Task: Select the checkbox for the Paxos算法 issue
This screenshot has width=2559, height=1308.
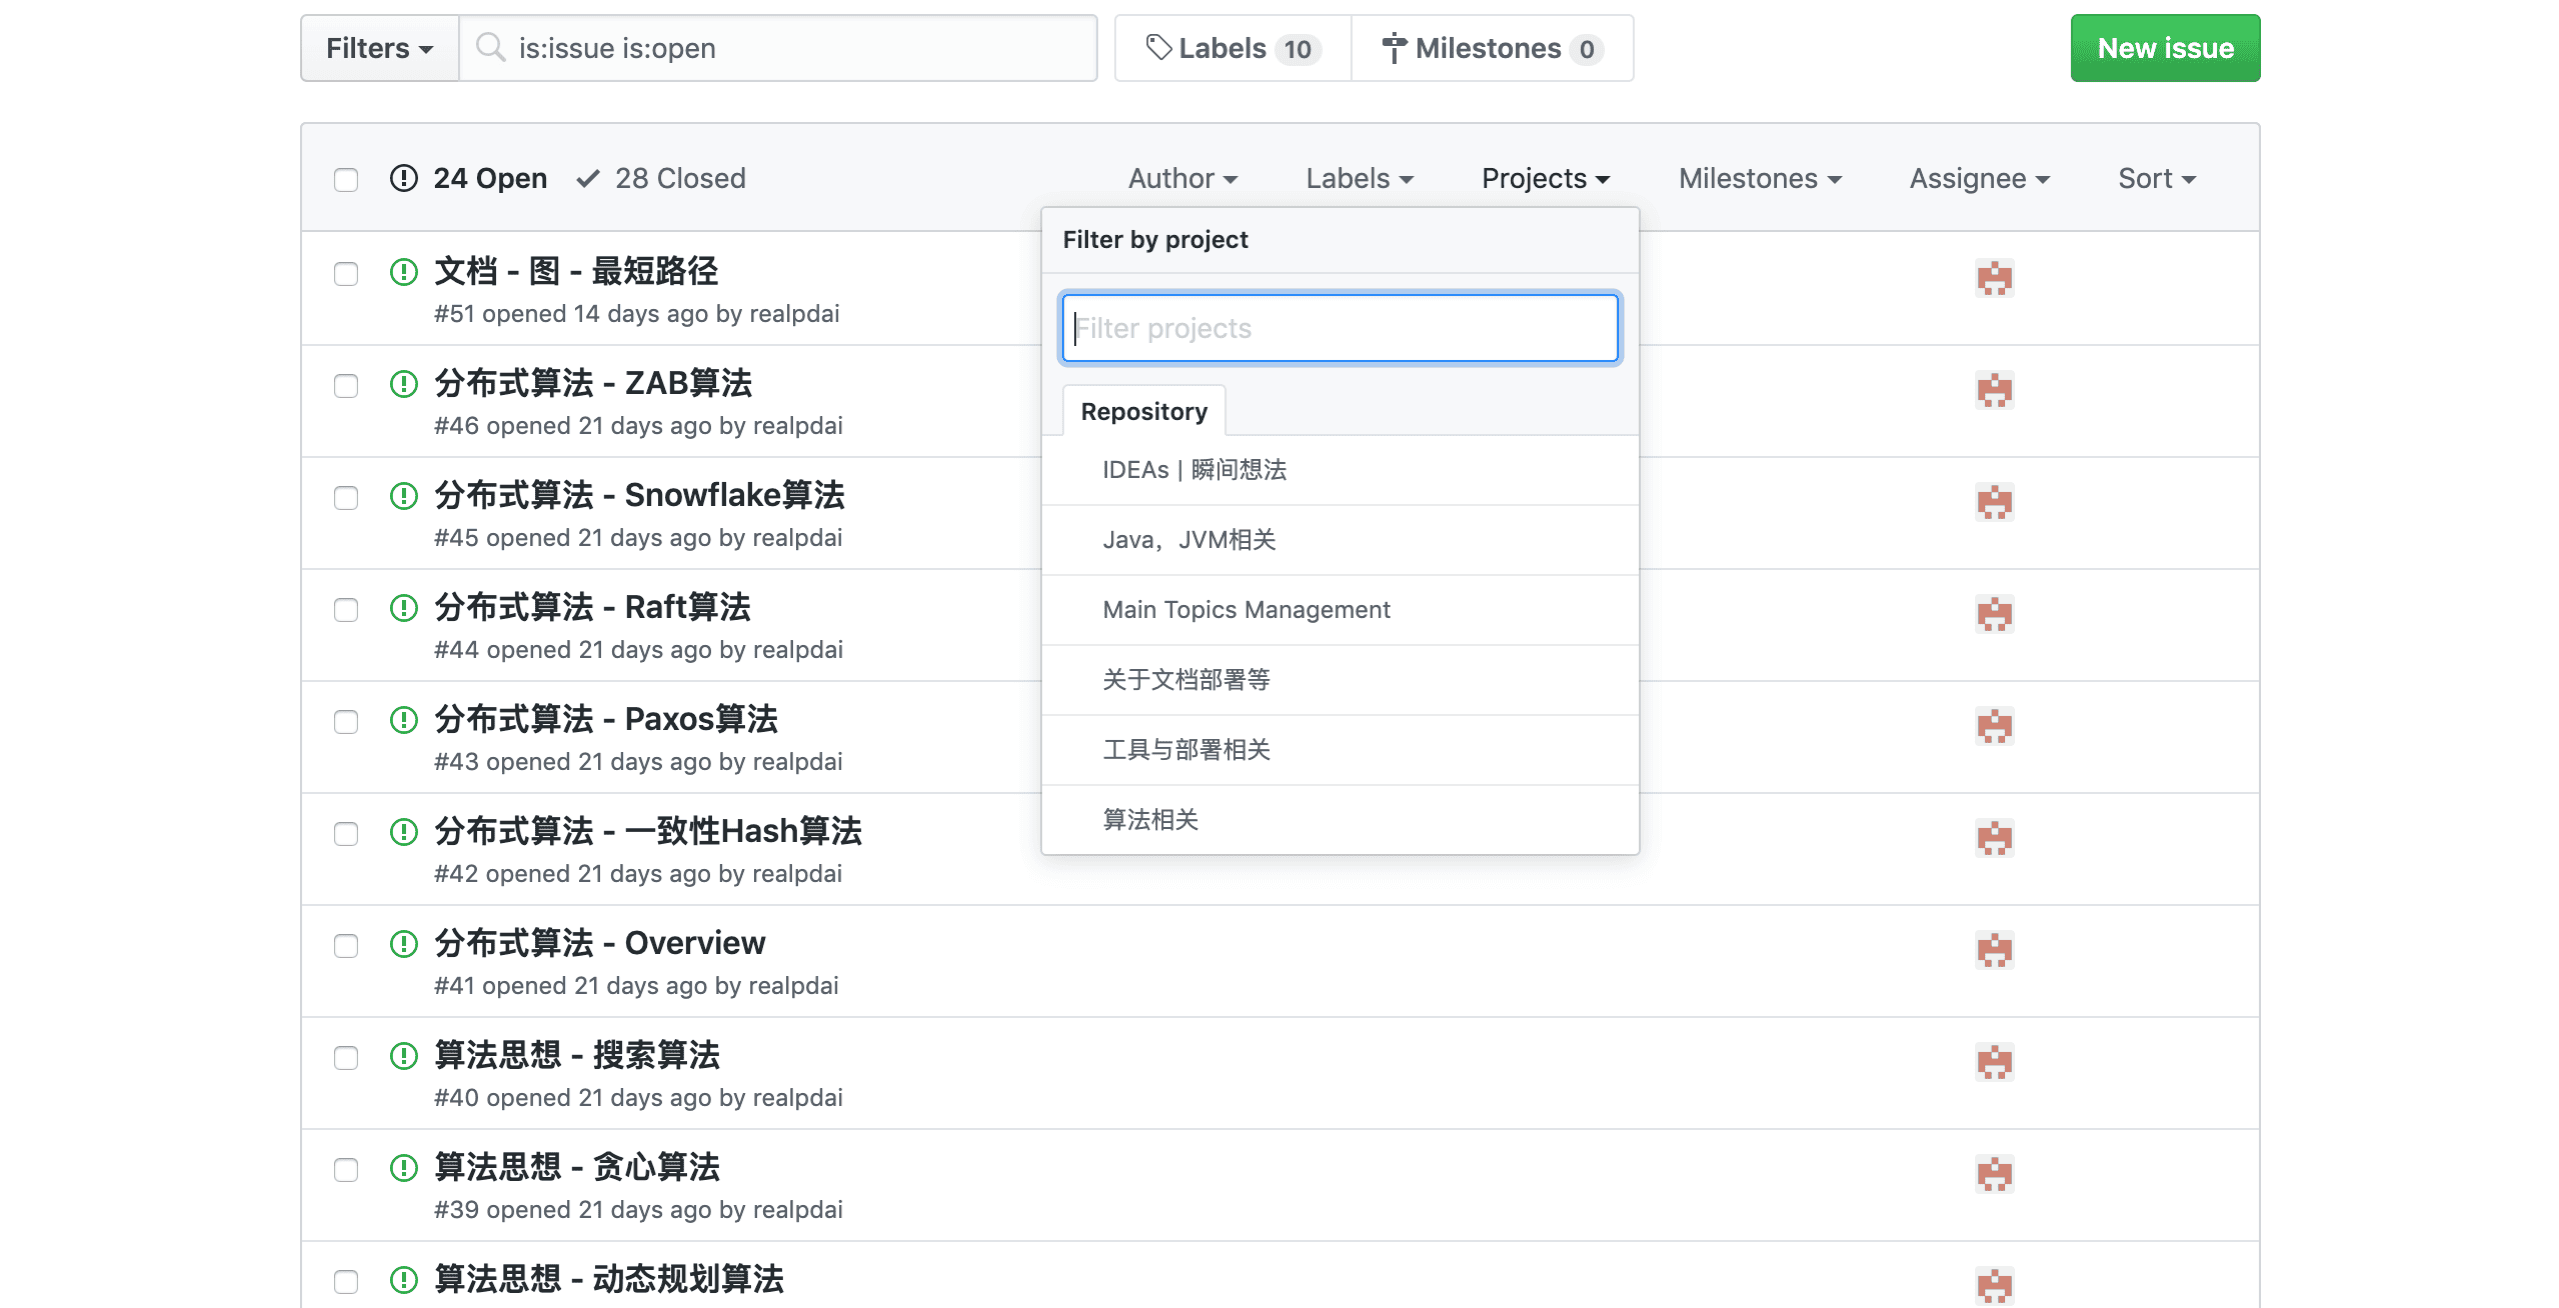Action: pos(346,722)
